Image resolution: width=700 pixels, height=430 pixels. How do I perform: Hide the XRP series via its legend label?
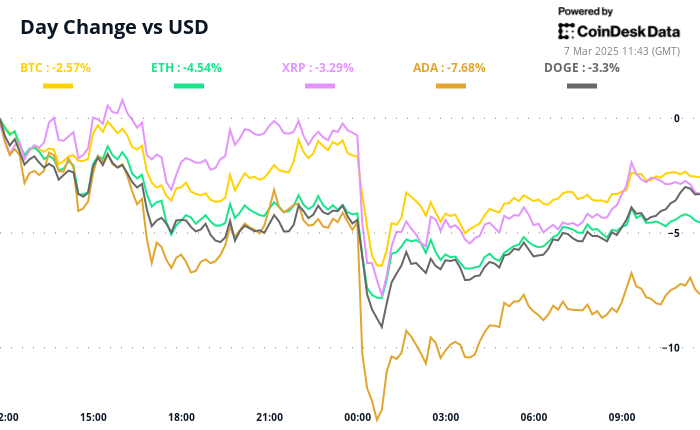(x=319, y=68)
